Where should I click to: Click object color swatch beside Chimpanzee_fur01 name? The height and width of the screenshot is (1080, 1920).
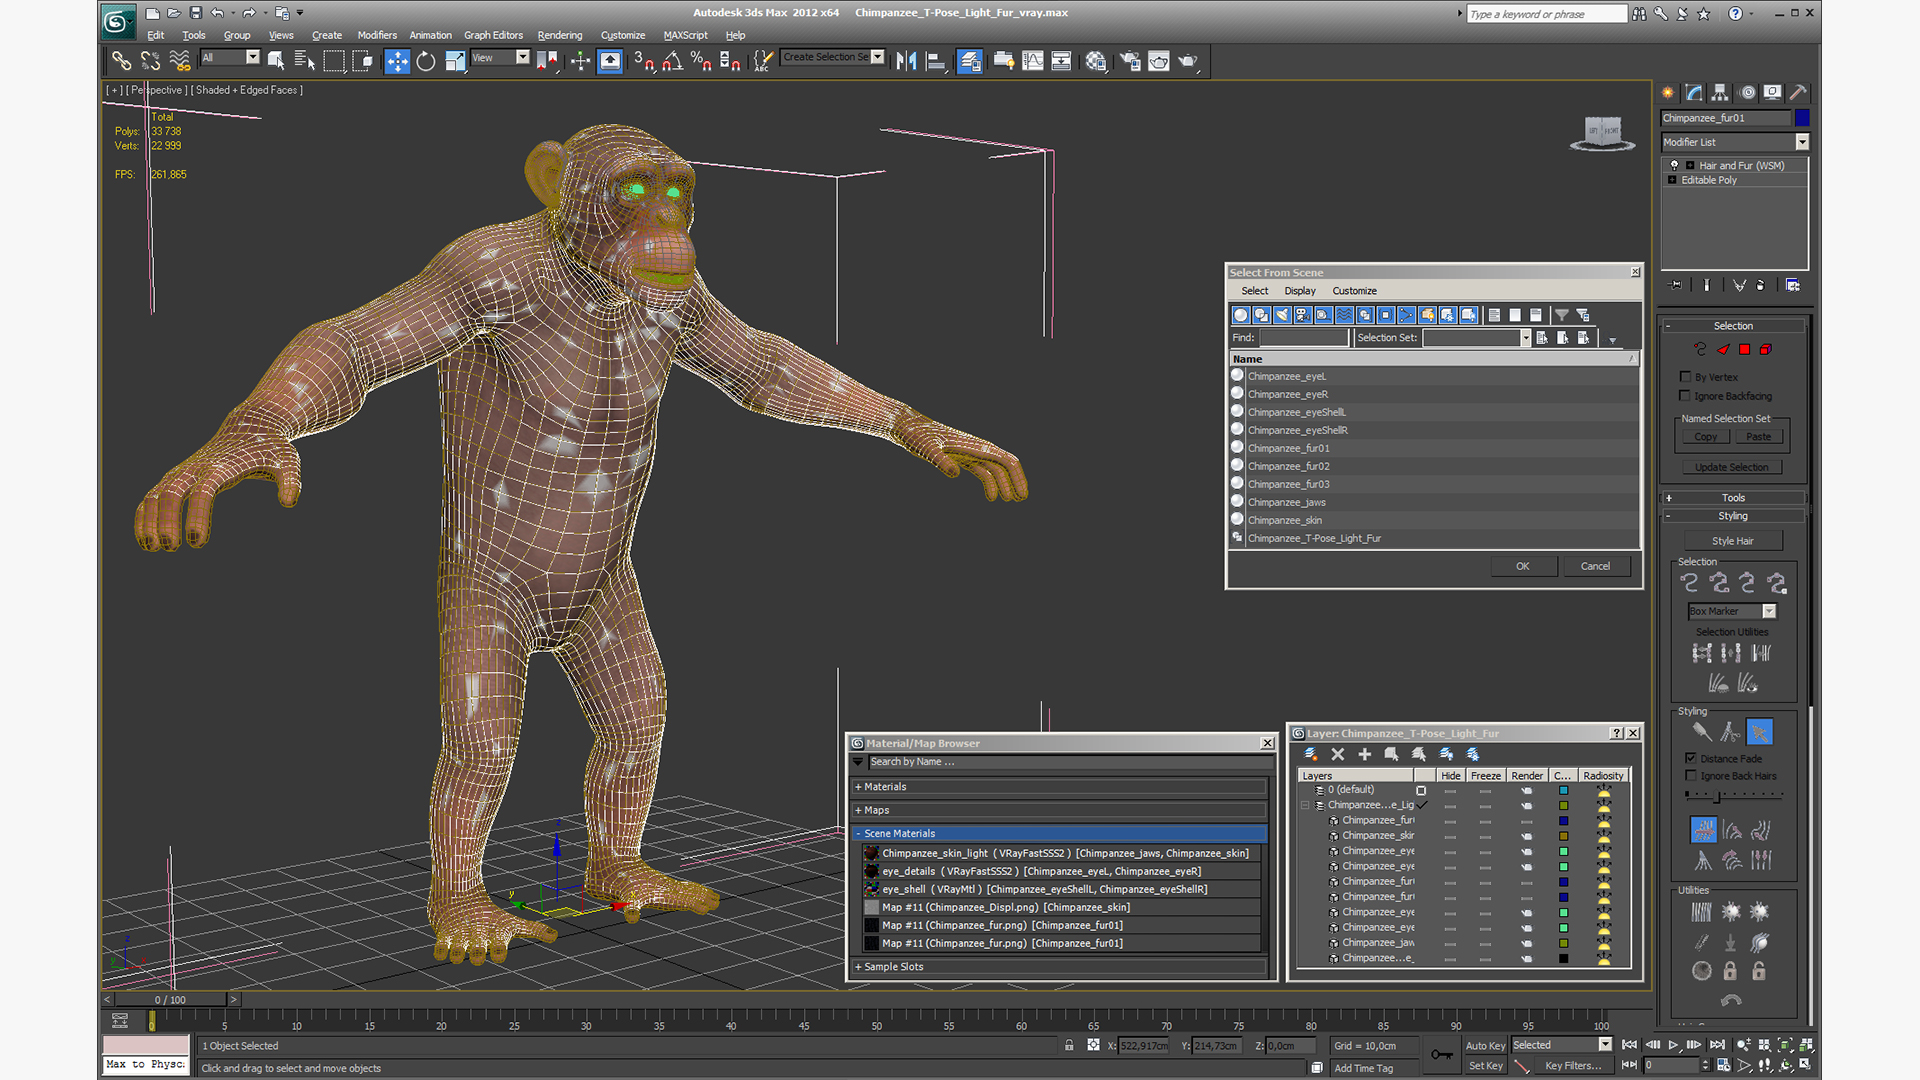point(1802,118)
